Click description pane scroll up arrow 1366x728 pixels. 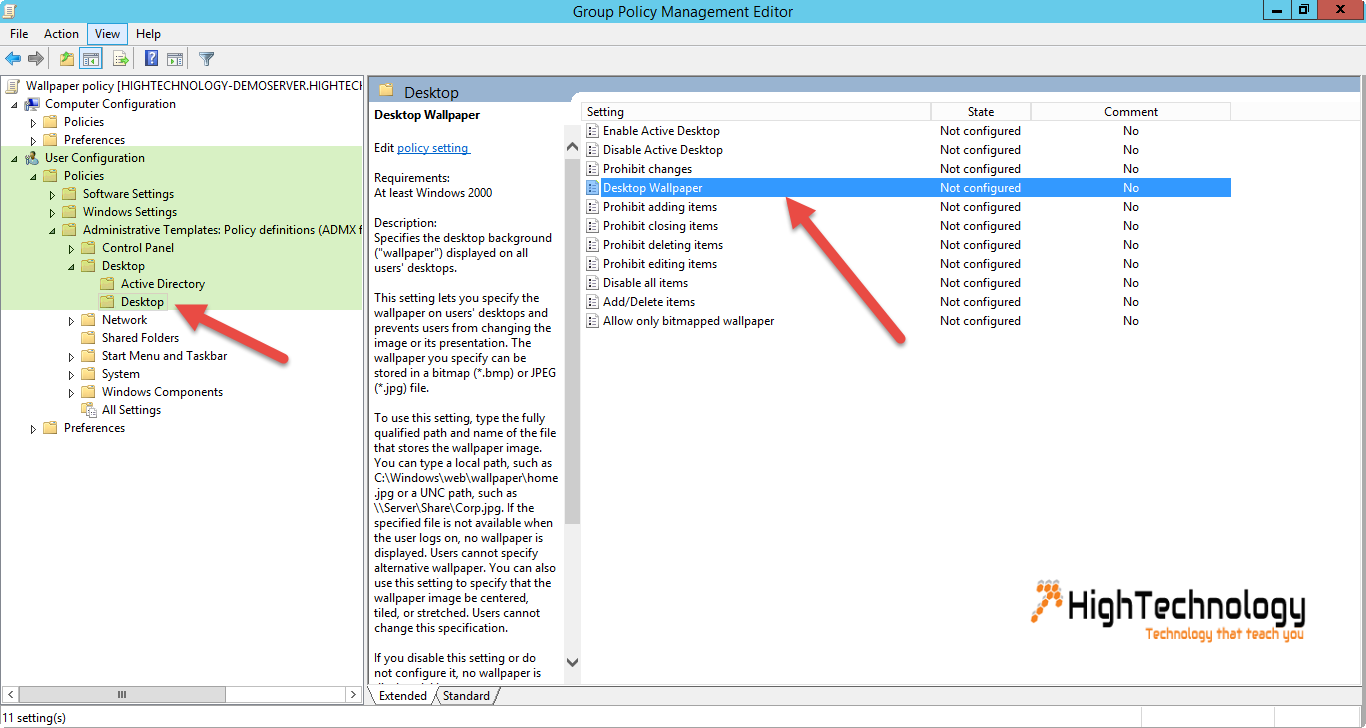(x=573, y=147)
